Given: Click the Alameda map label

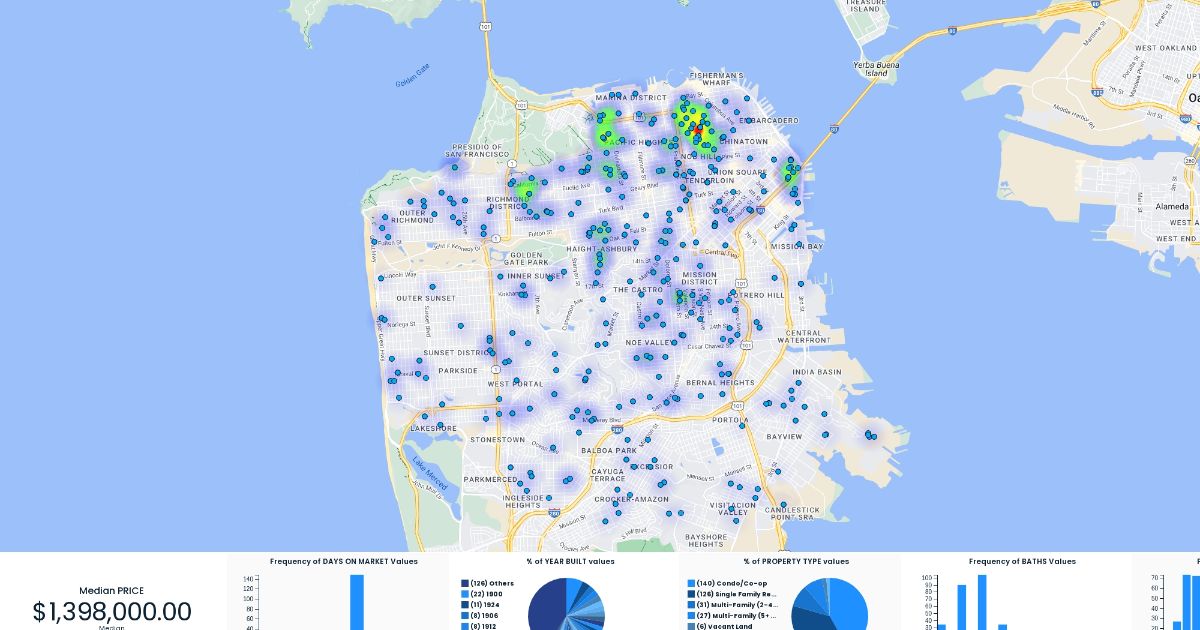Looking at the screenshot, I should [1171, 206].
